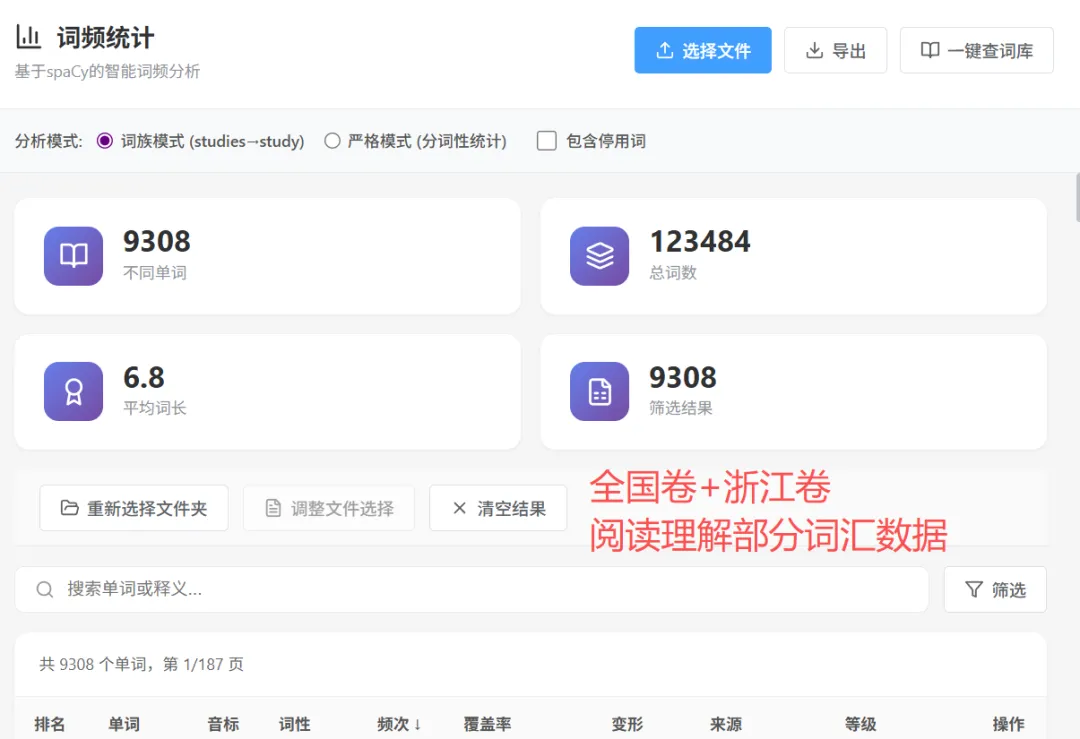
Task: Click the book icon on 一键查词库 button
Action: [929, 50]
